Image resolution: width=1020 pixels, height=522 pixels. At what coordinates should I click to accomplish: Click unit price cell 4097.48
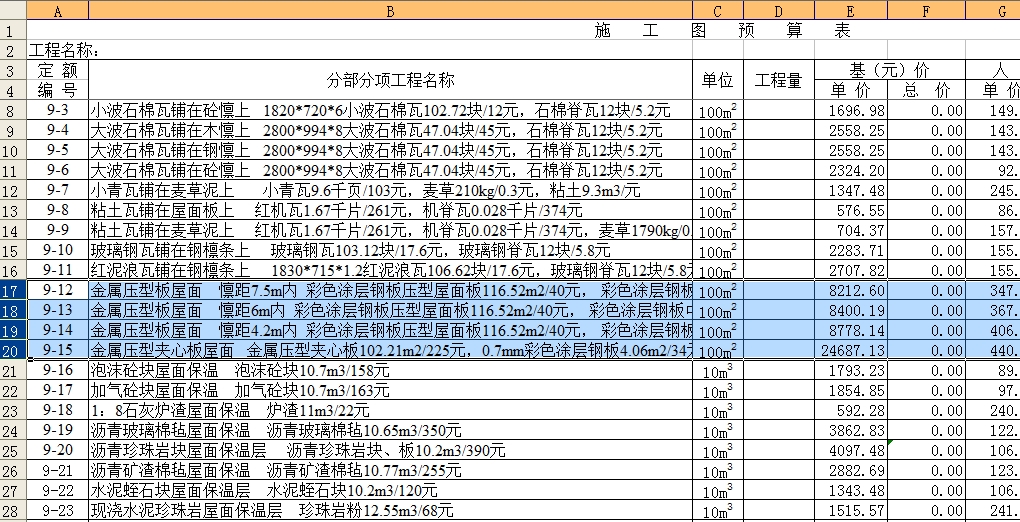tap(851, 451)
